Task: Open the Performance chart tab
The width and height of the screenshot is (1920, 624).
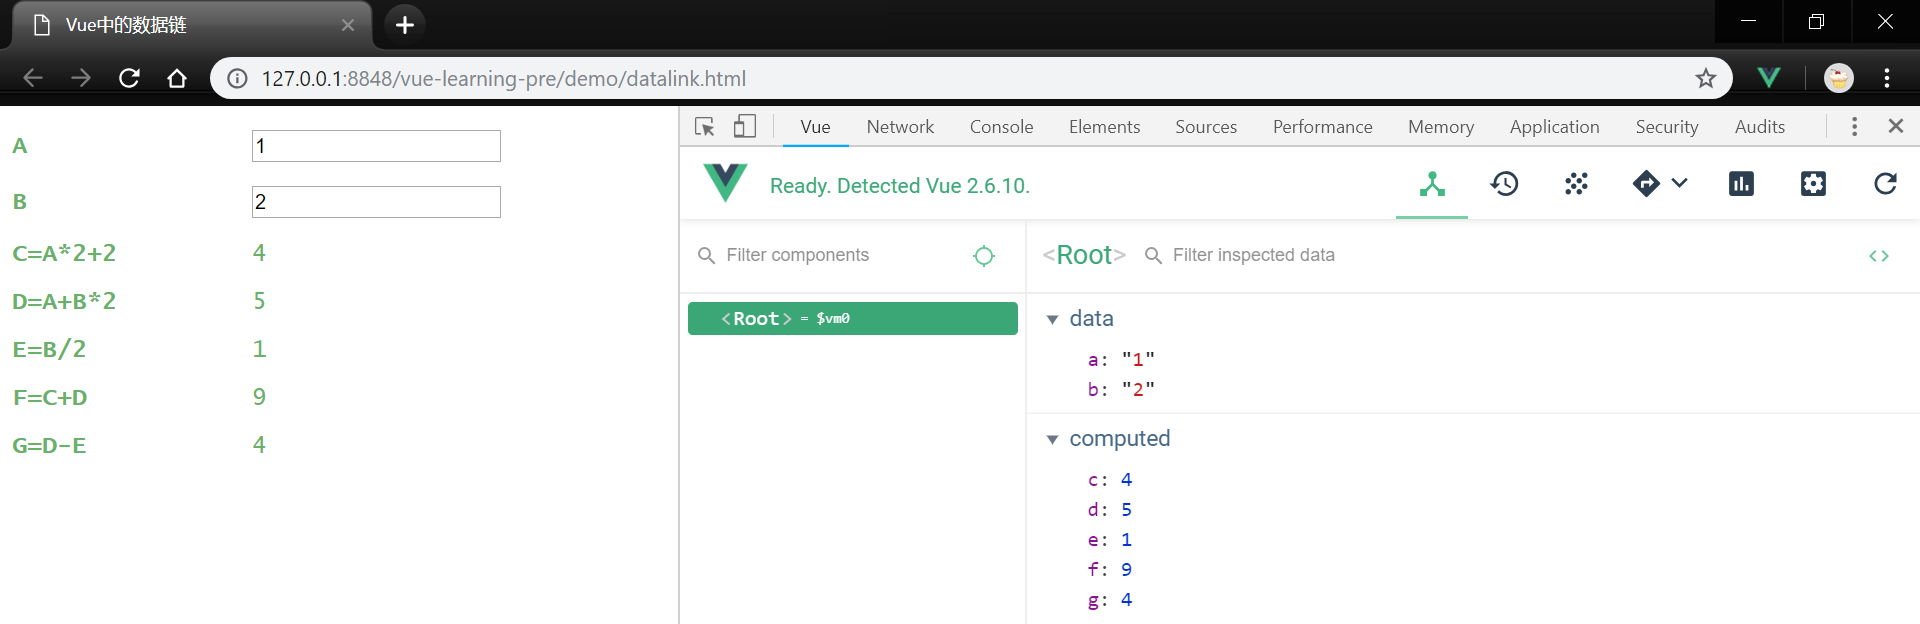Action: [1741, 184]
